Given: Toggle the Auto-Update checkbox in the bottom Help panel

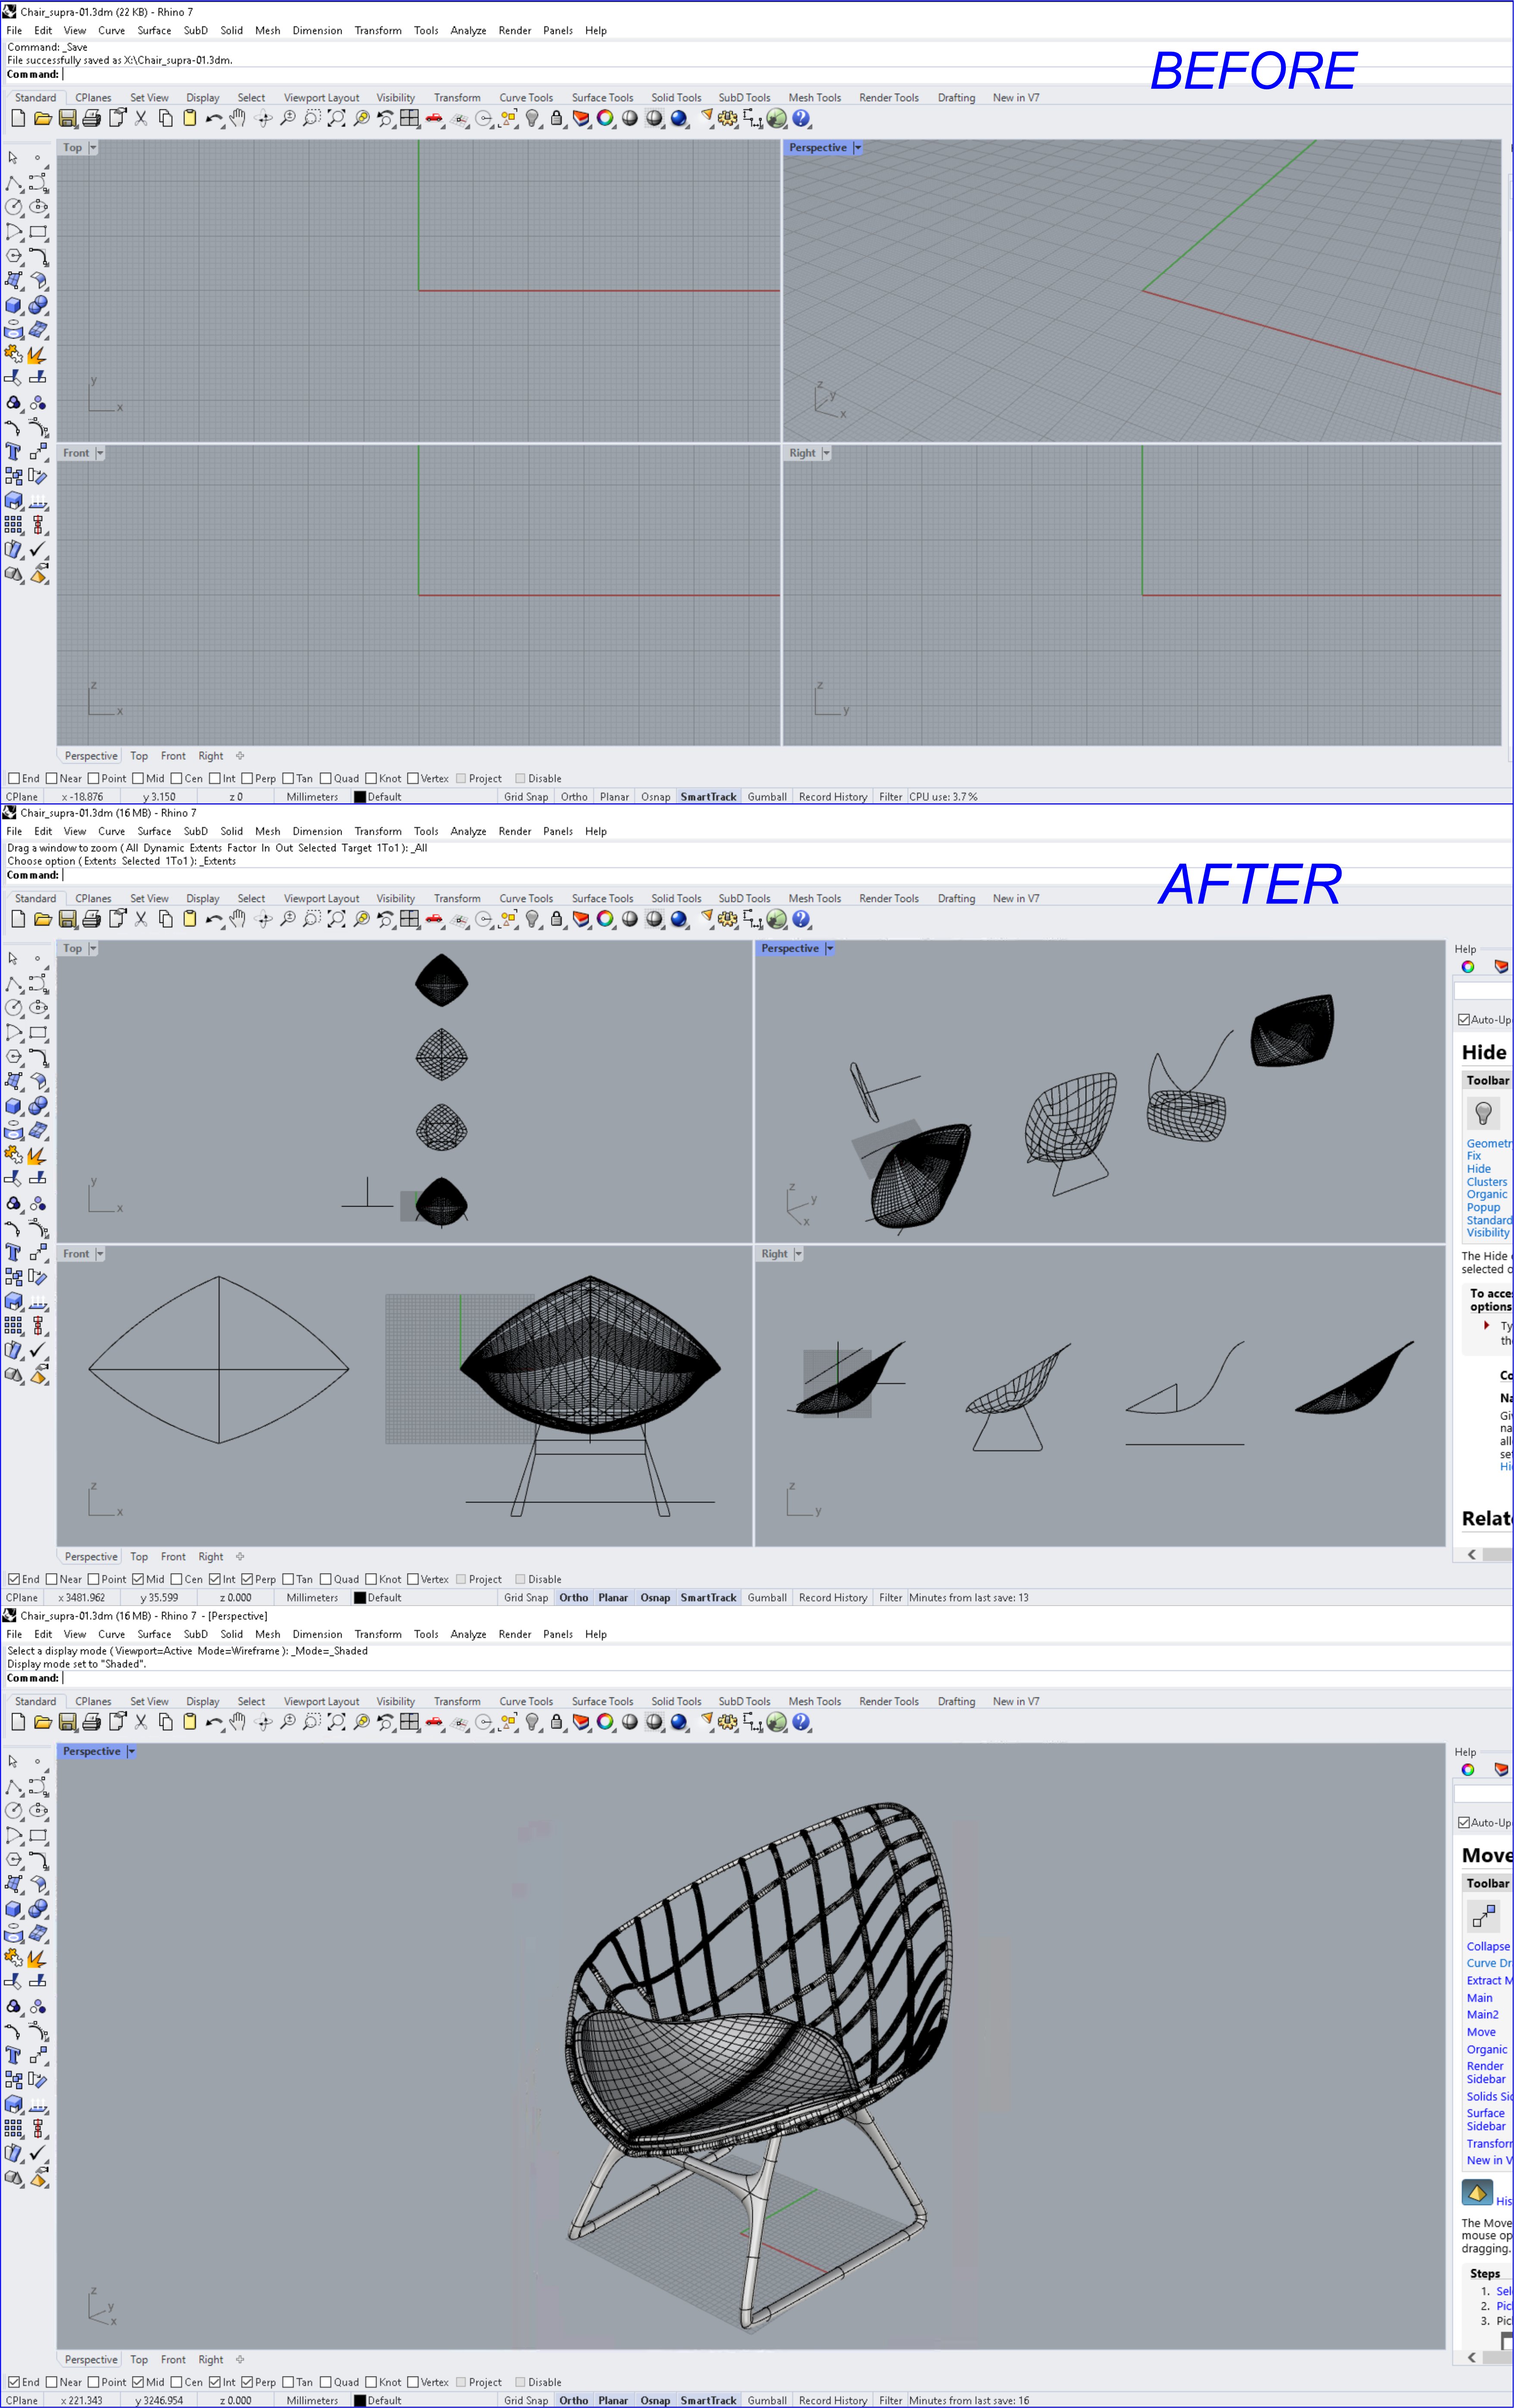Looking at the screenshot, I should point(1464,1823).
